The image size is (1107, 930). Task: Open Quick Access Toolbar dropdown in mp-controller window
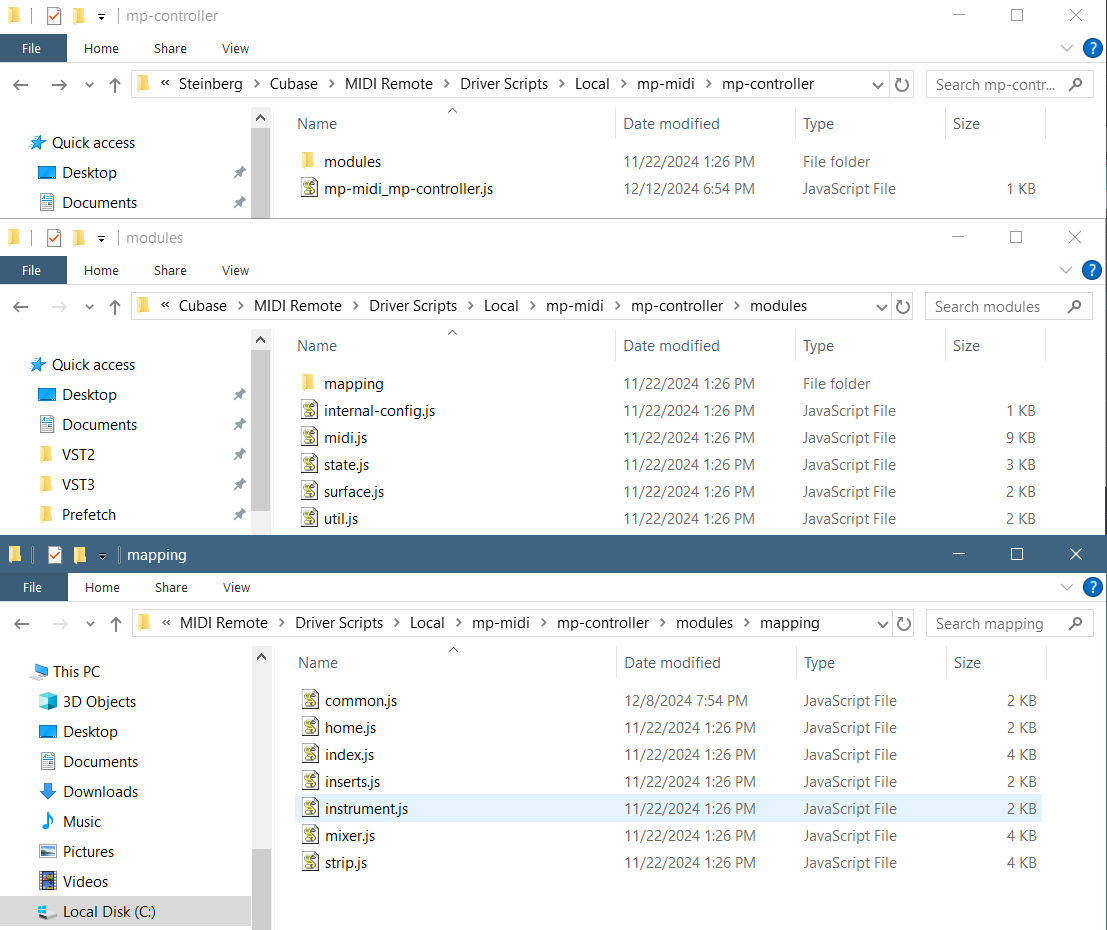[x=102, y=17]
